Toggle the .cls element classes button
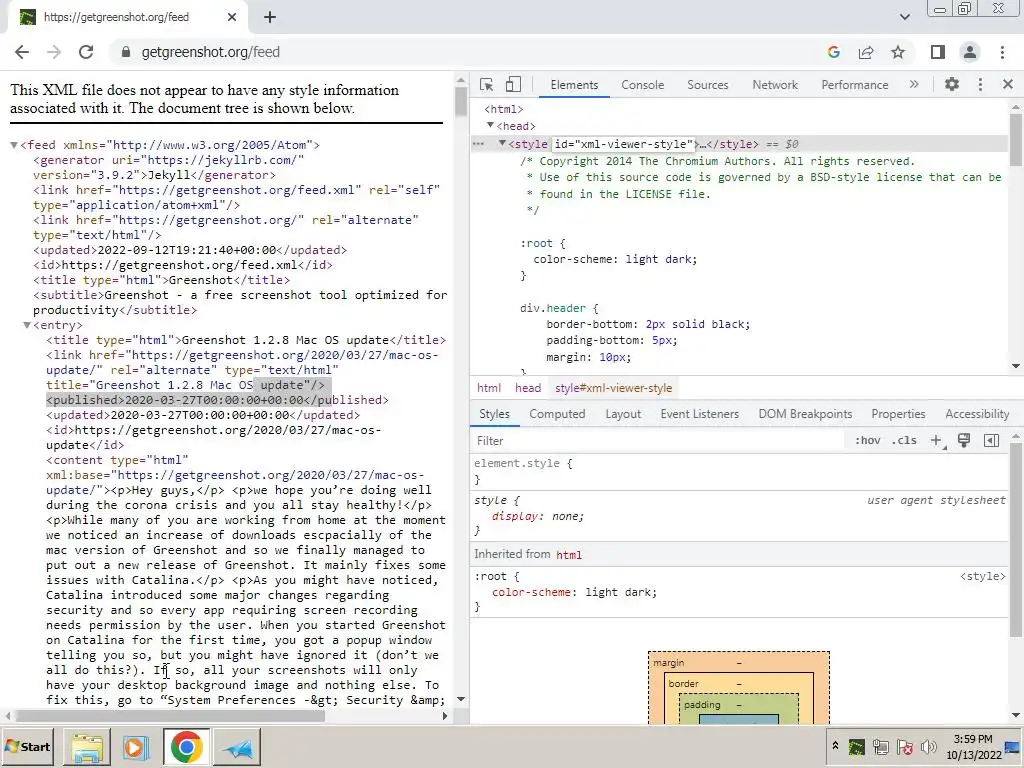Screen dimensions: 1024x768 pyautogui.click(x=904, y=441)
